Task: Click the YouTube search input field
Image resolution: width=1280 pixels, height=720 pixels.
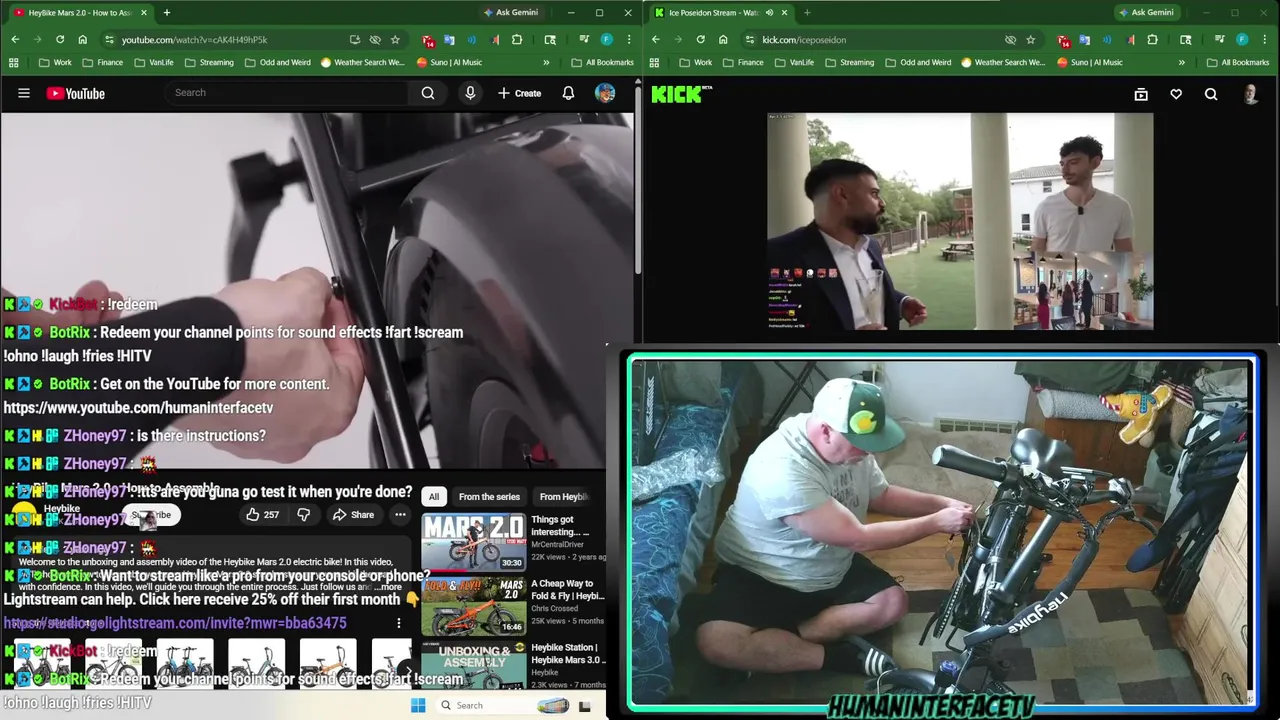Action: pyautogui.click(x=288, y=93)
